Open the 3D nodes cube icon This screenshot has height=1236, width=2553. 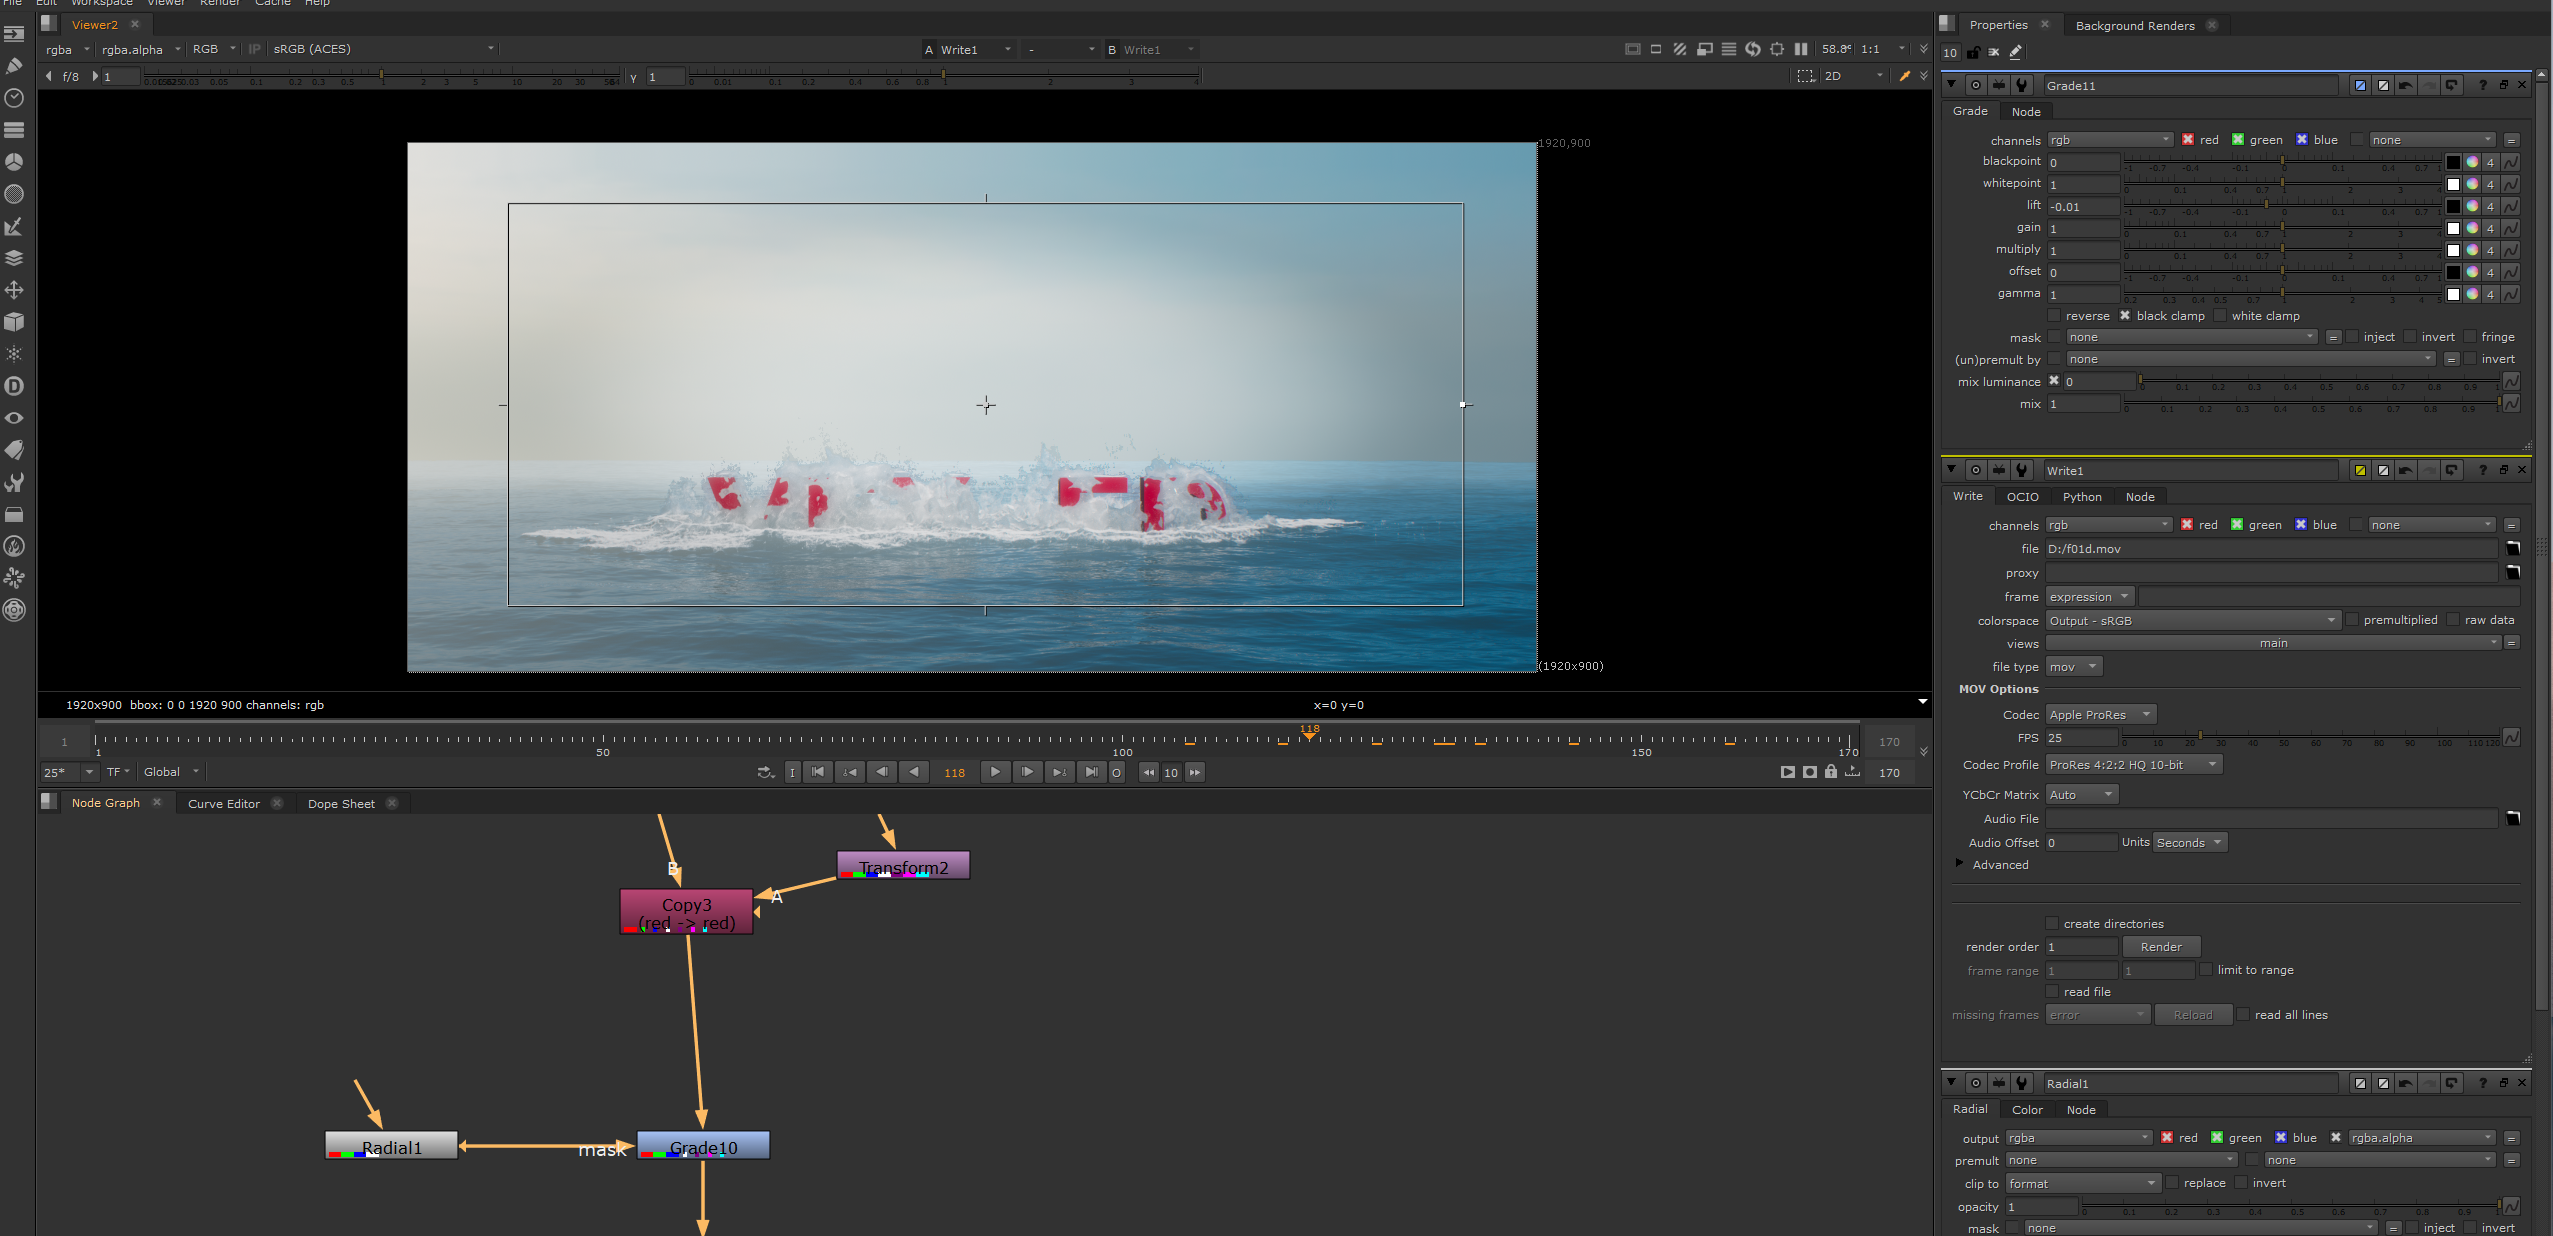15,322
